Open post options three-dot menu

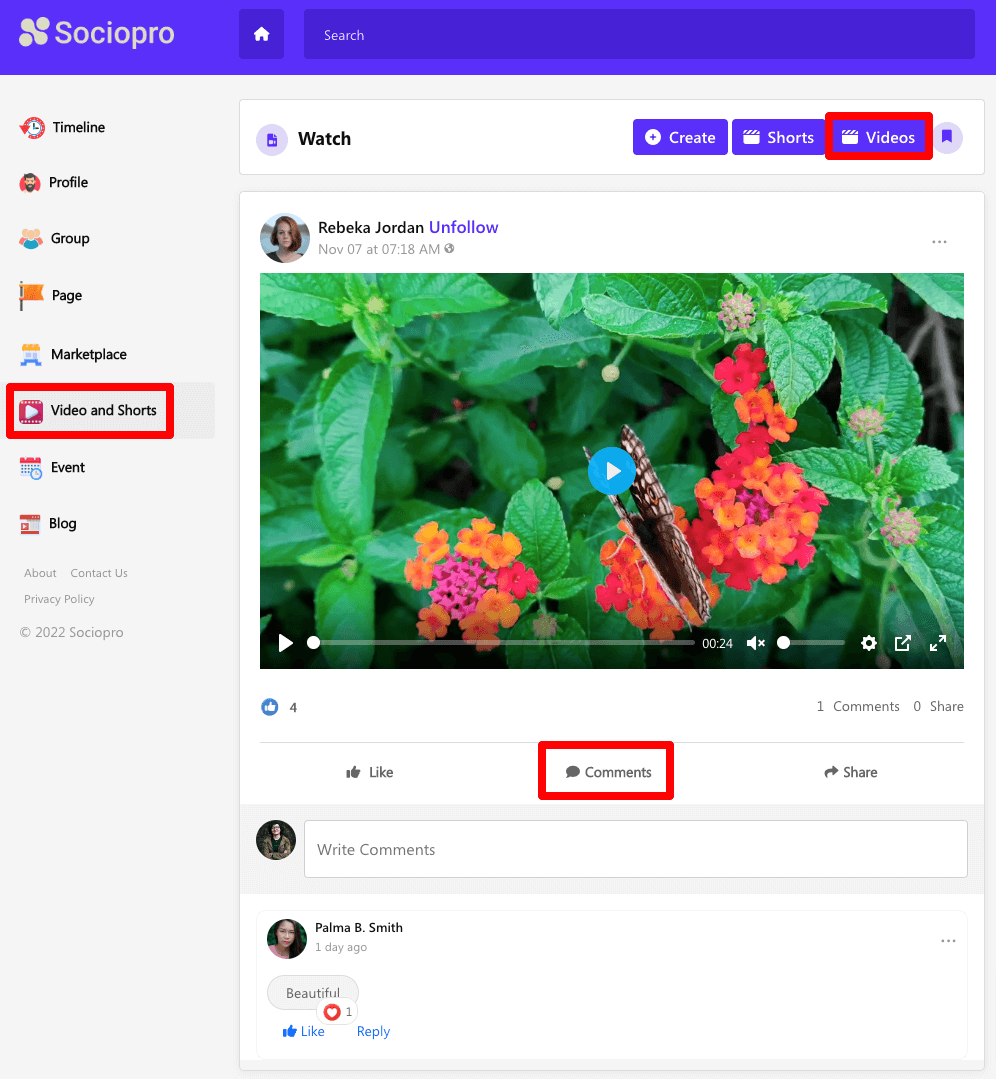939,242
